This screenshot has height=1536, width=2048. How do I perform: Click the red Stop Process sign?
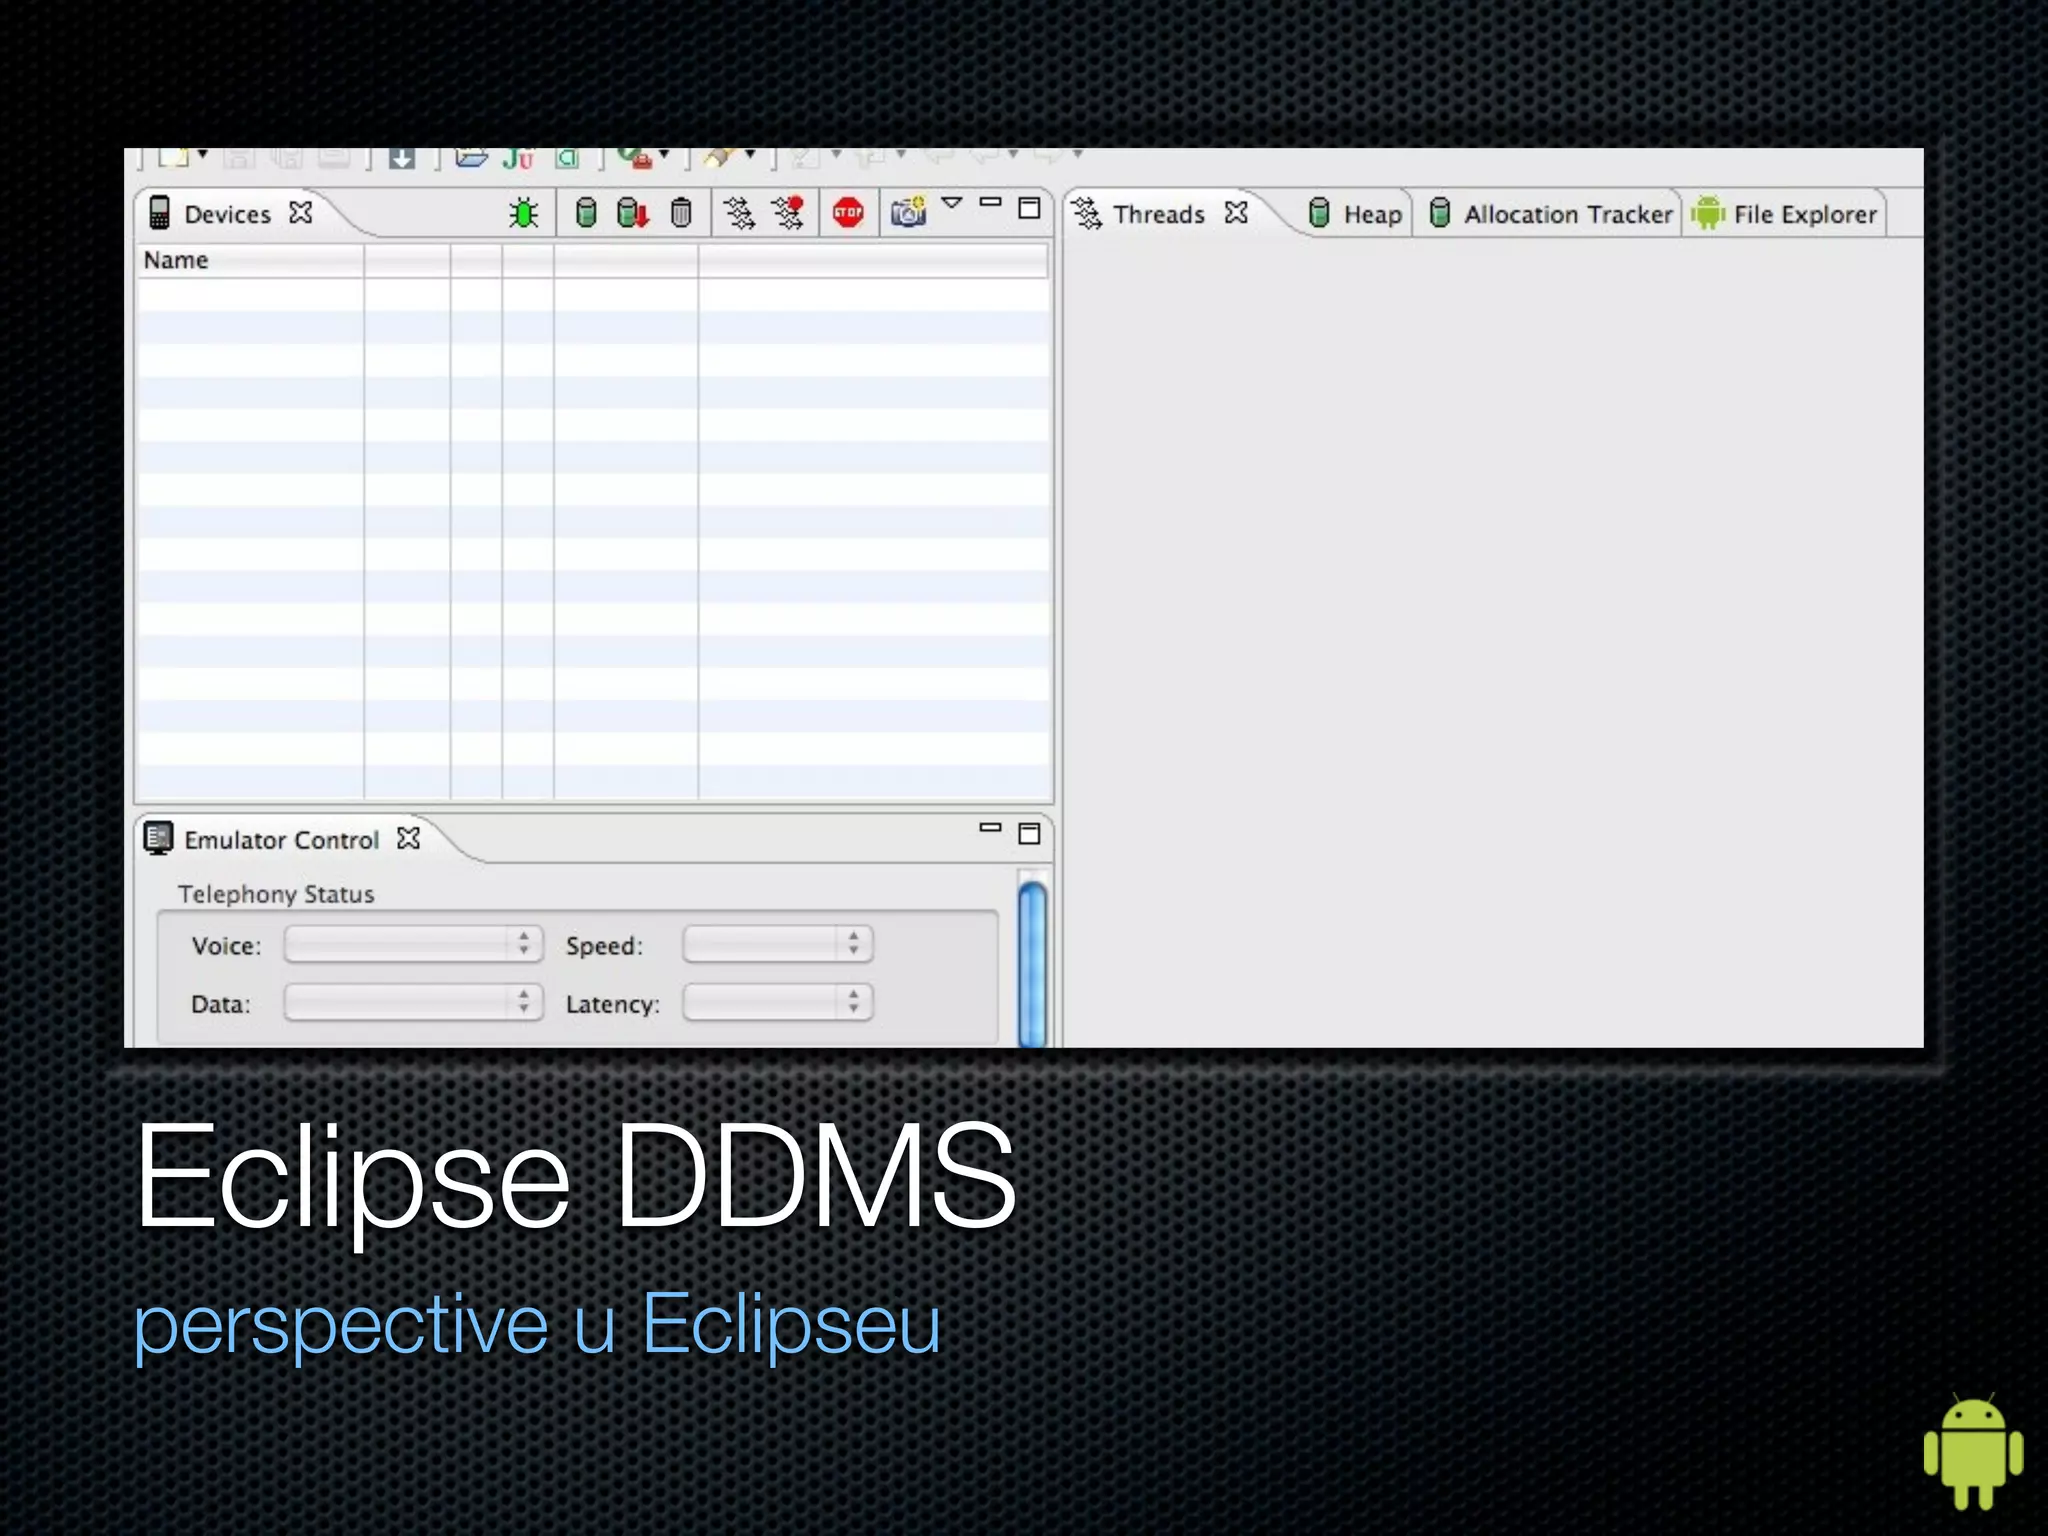848,212
